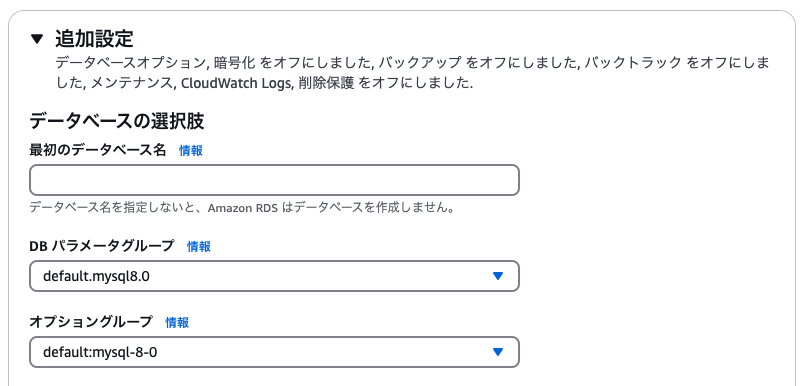The height and width of the screenshot is (386, 809).
Task: Click CloudWatch Logs in the summary text
Action: tap(235, 83)
